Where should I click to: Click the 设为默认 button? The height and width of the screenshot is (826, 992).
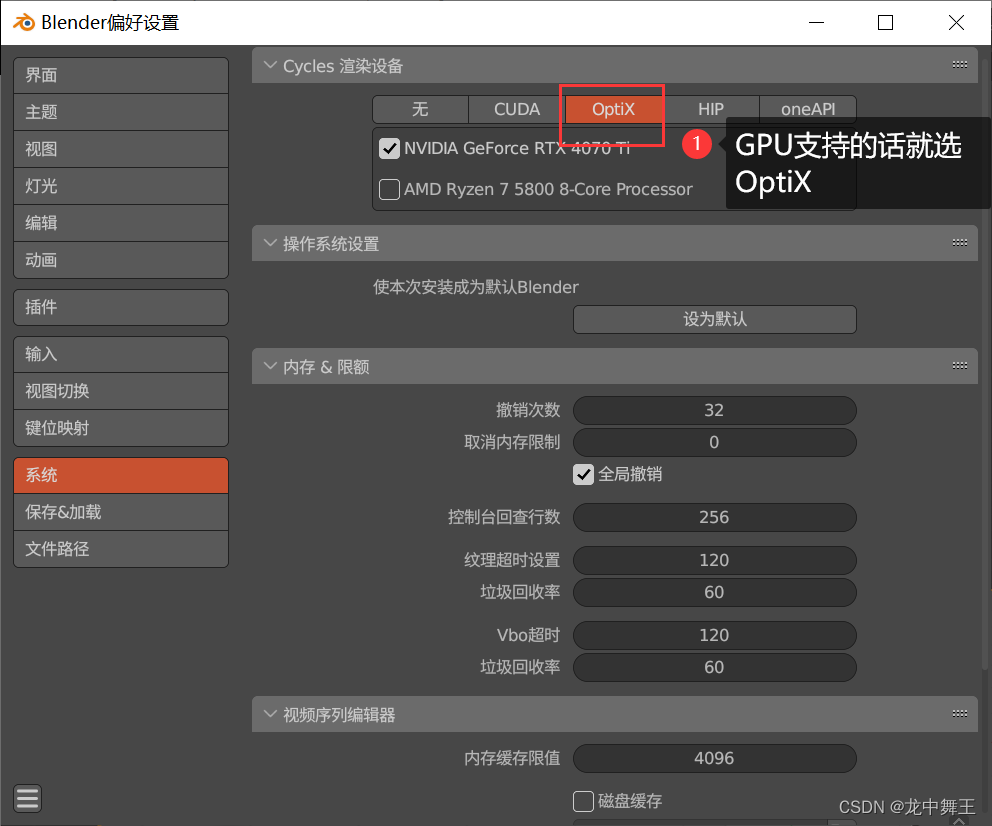714,319
